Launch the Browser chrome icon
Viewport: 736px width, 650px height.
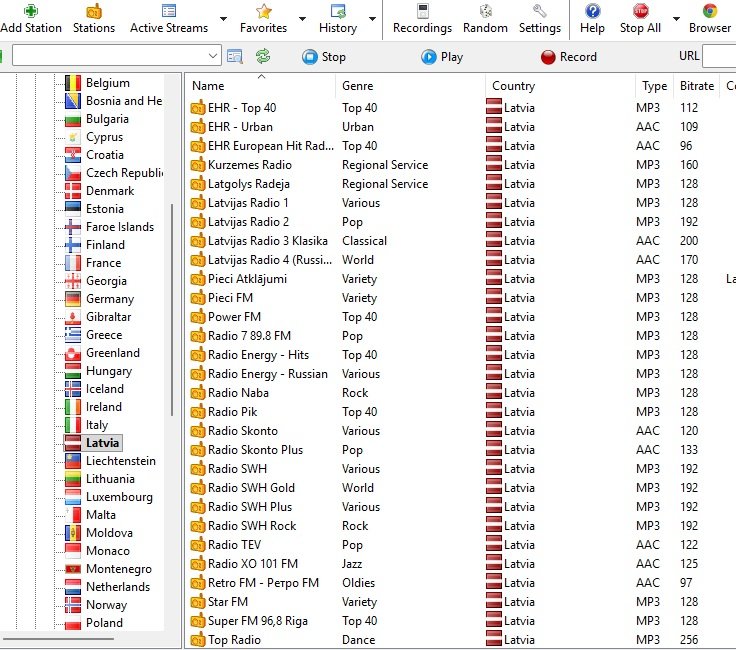click(710, 11)
